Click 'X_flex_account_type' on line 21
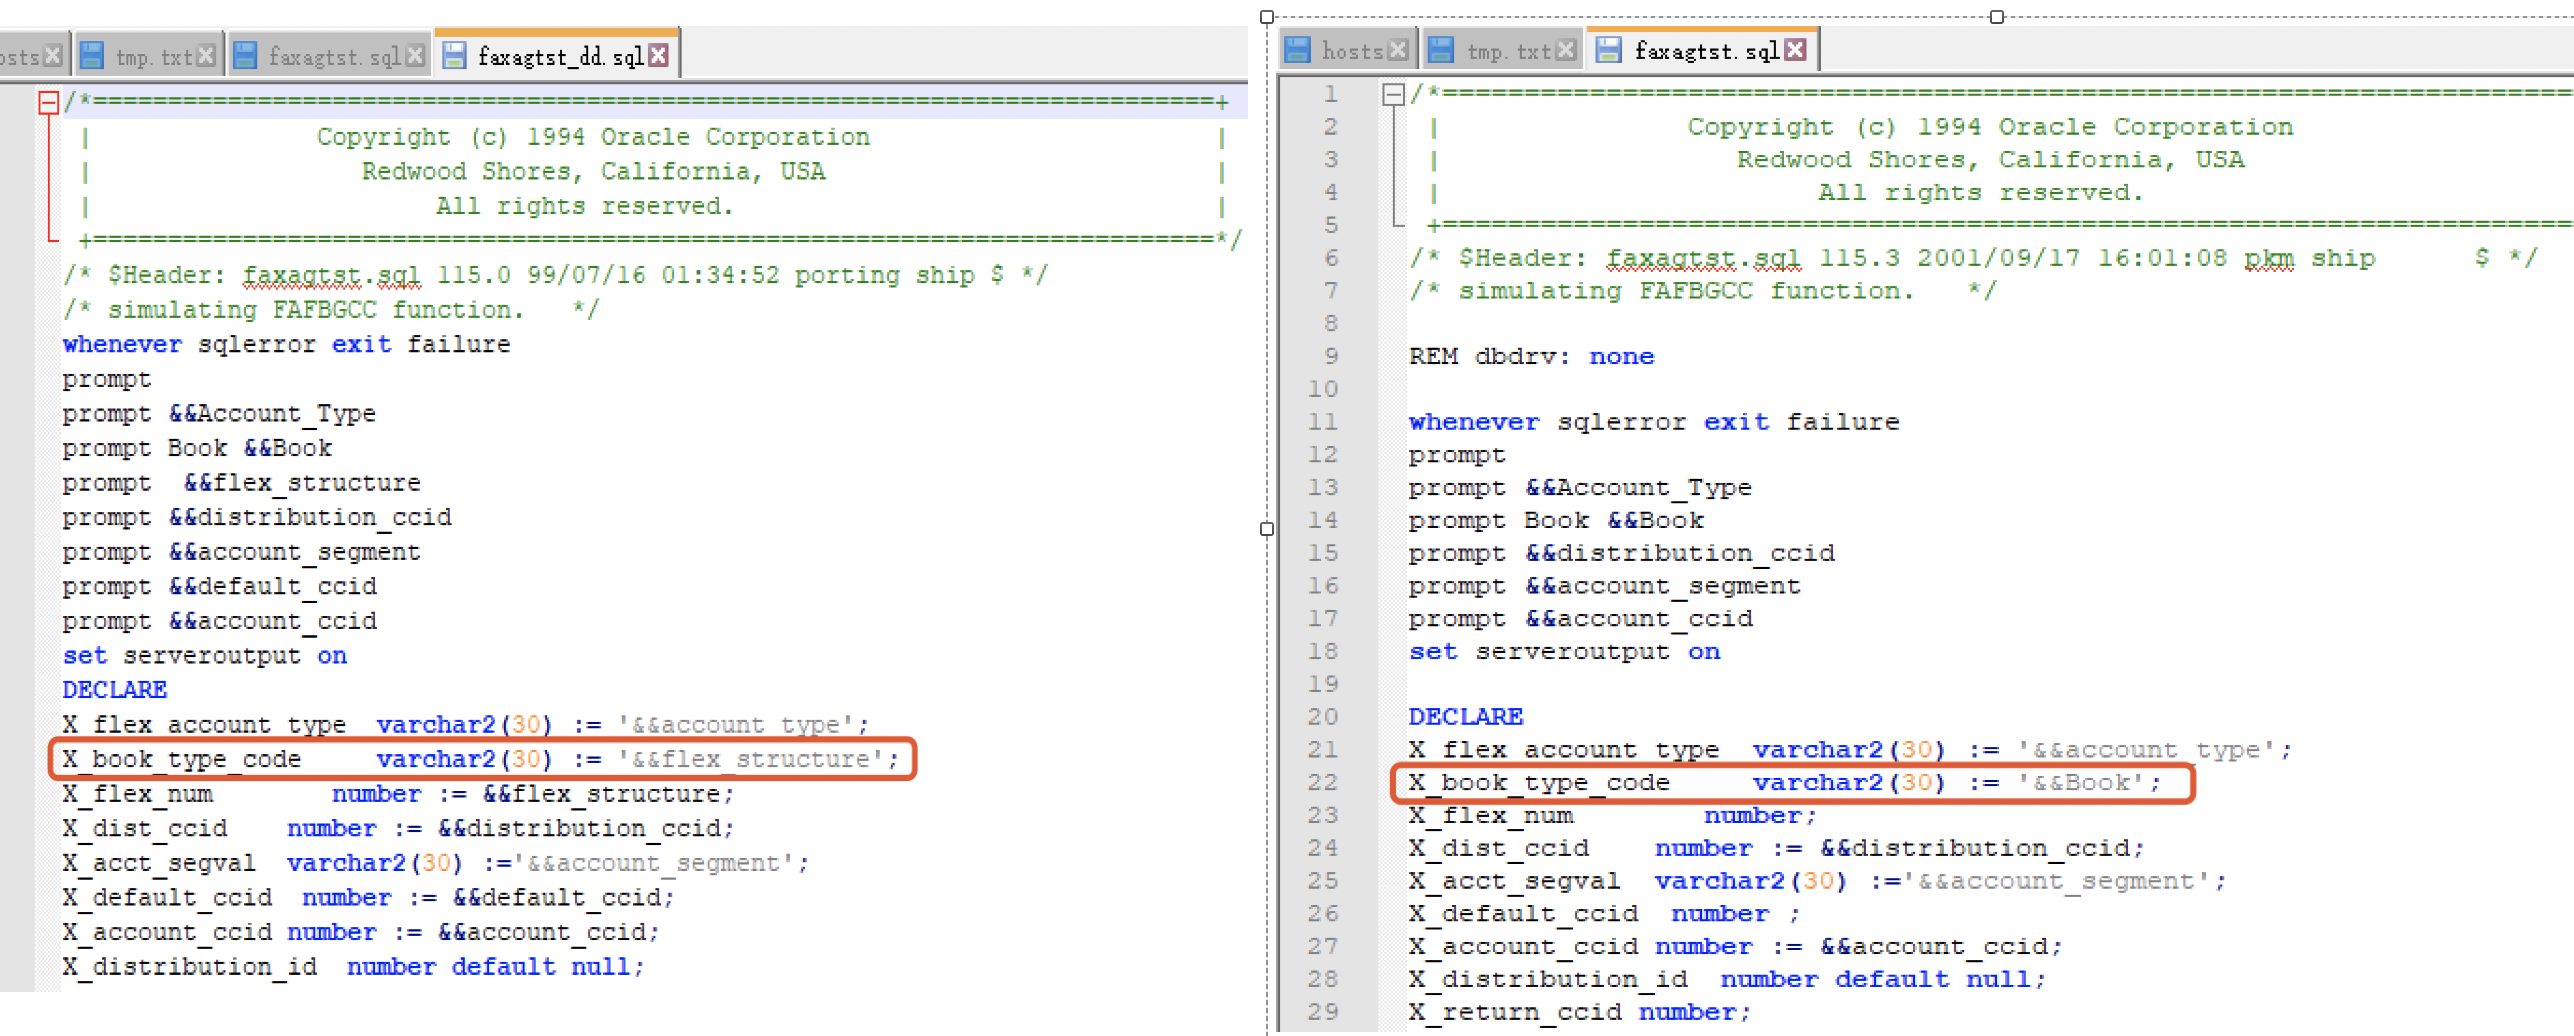This screenshot has height=1036, width=2574. coord(1850,750)
